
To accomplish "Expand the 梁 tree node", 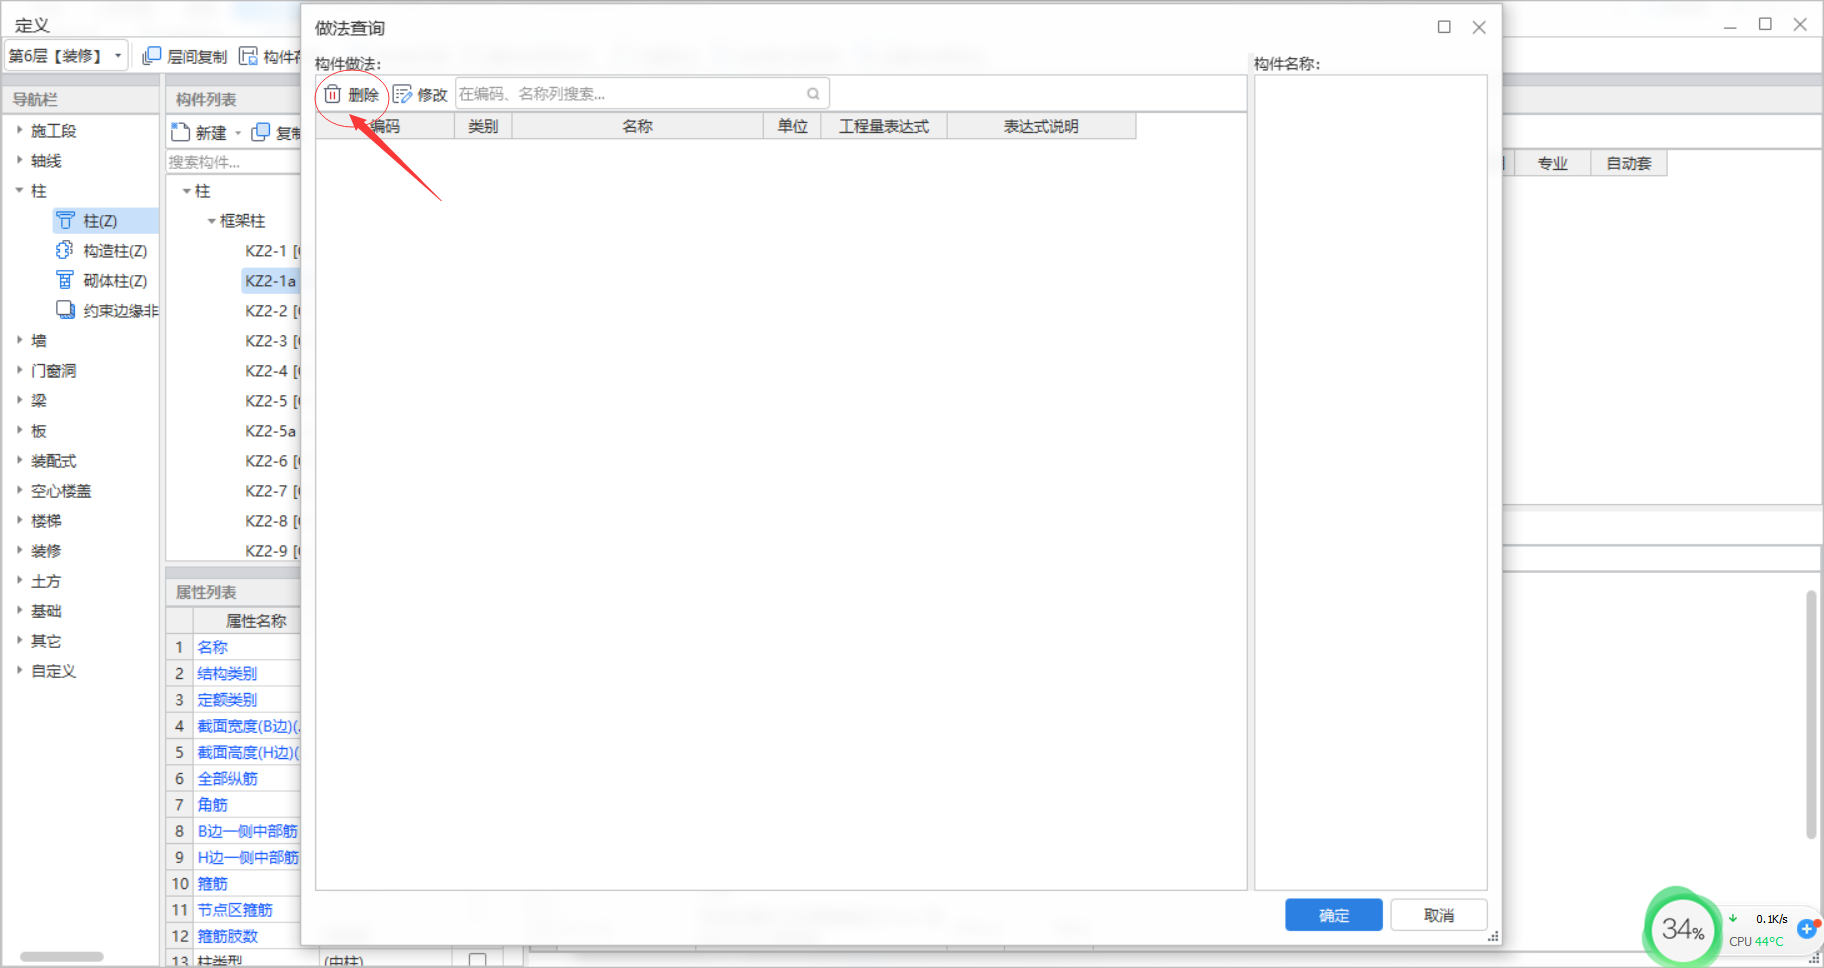I will click(19, 400).
